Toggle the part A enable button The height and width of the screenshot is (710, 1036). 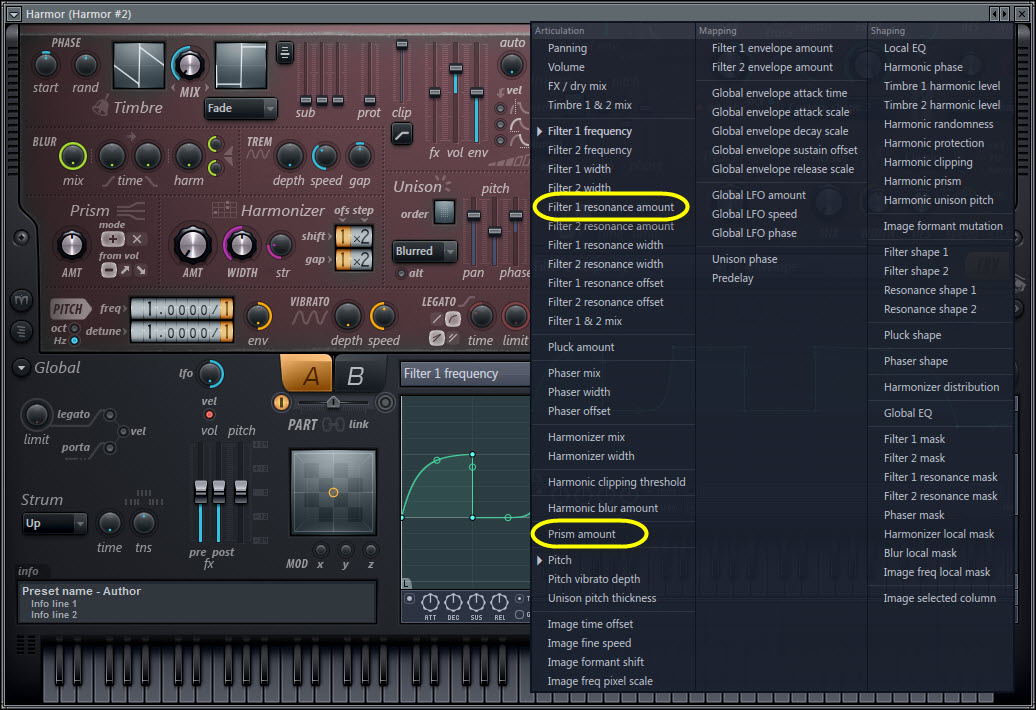pos(281,402)
